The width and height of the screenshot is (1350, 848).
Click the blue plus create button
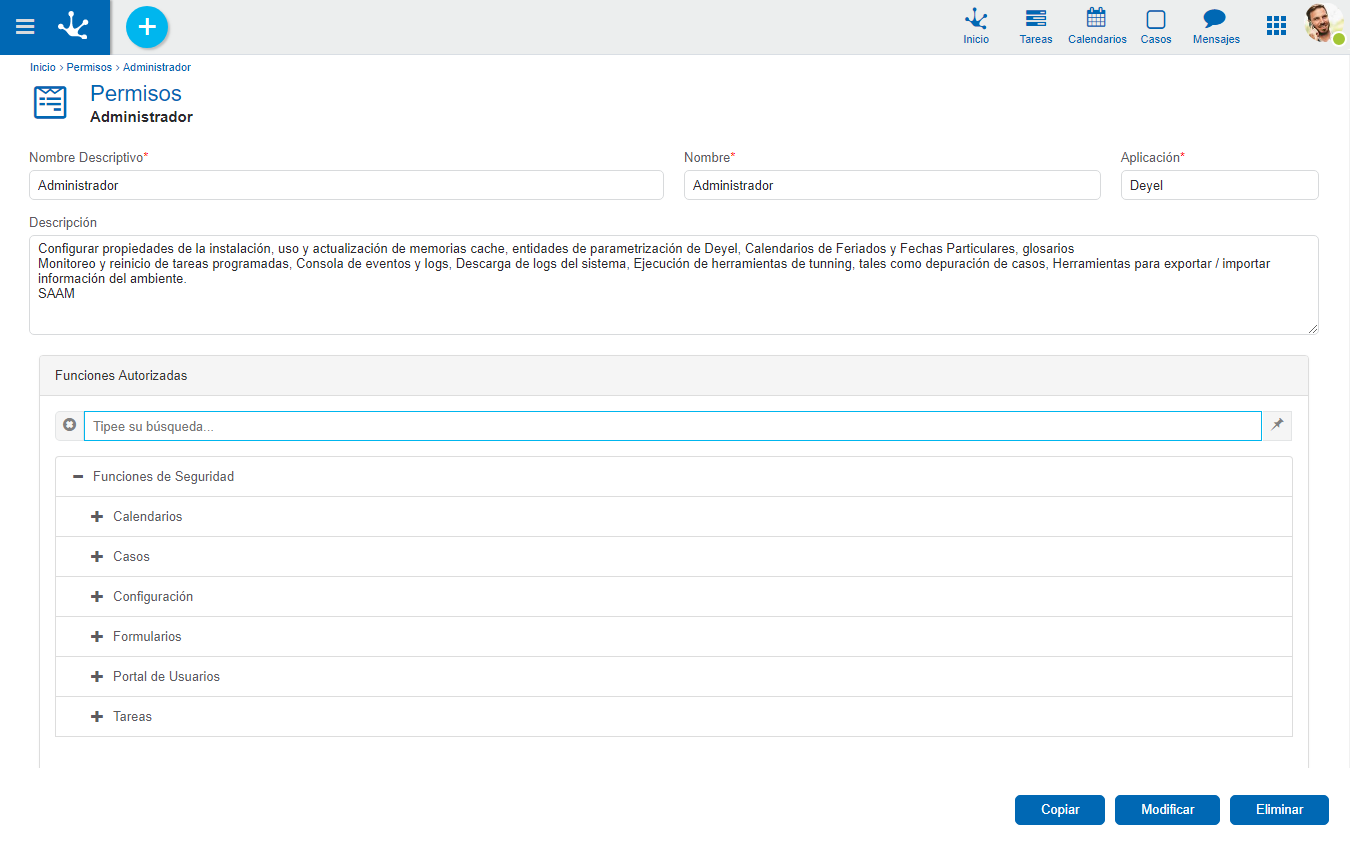pos(147,27)
